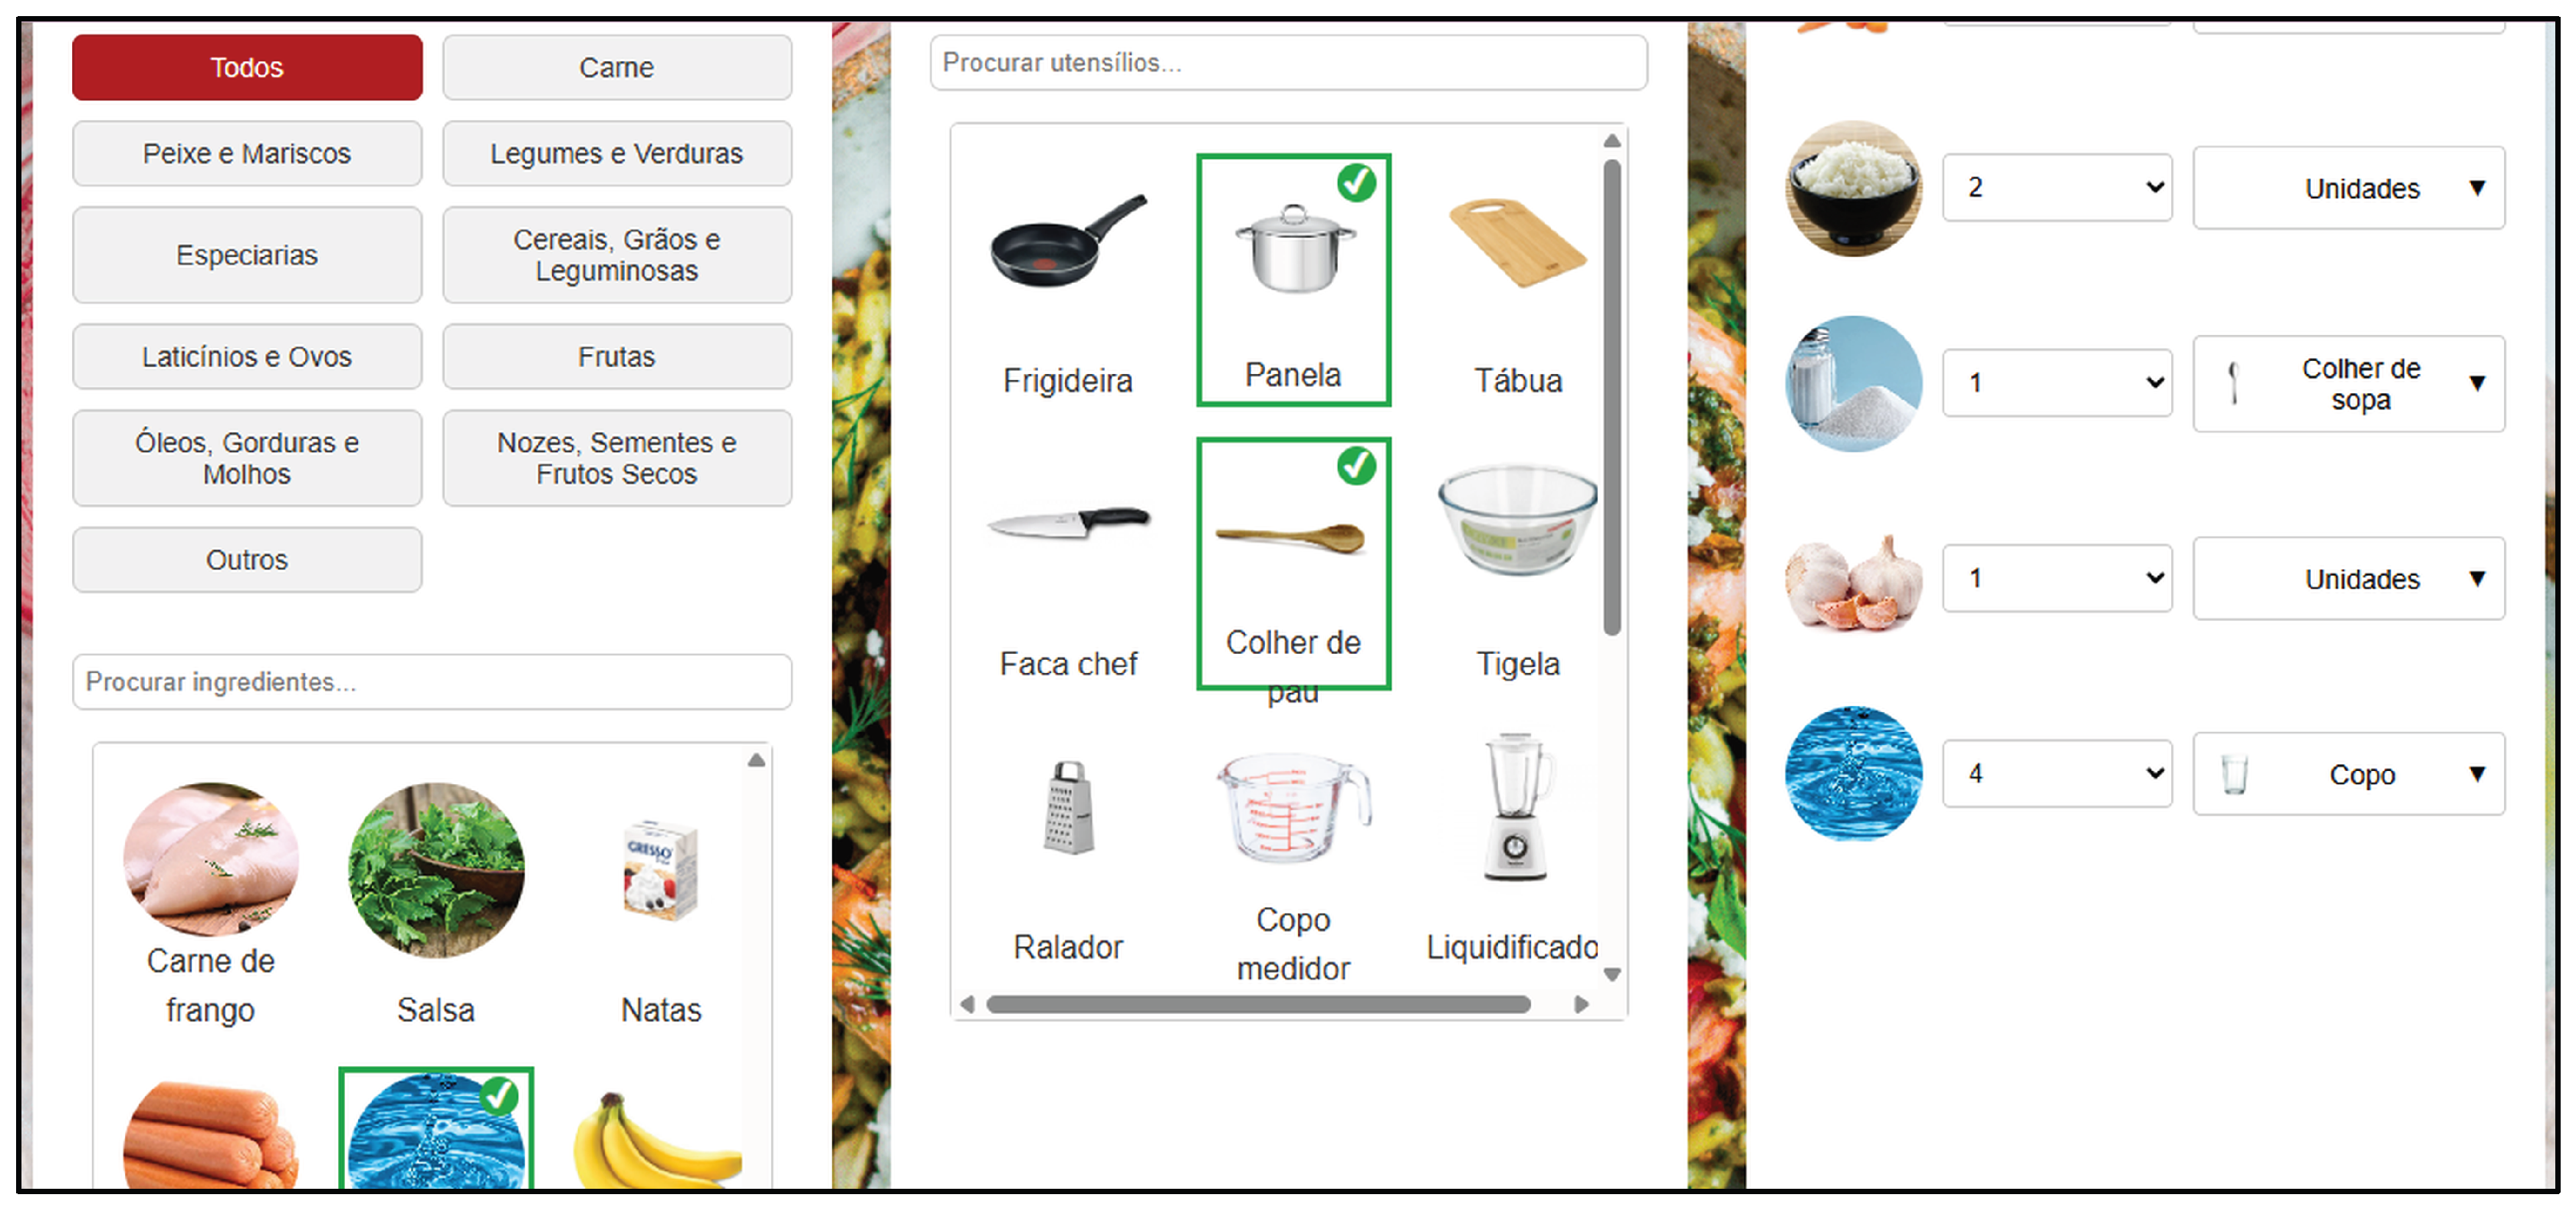Expand the Colher de sopa unit dropdown
Viewport: 2576px width, 1211px height.
coord(2348,383)
